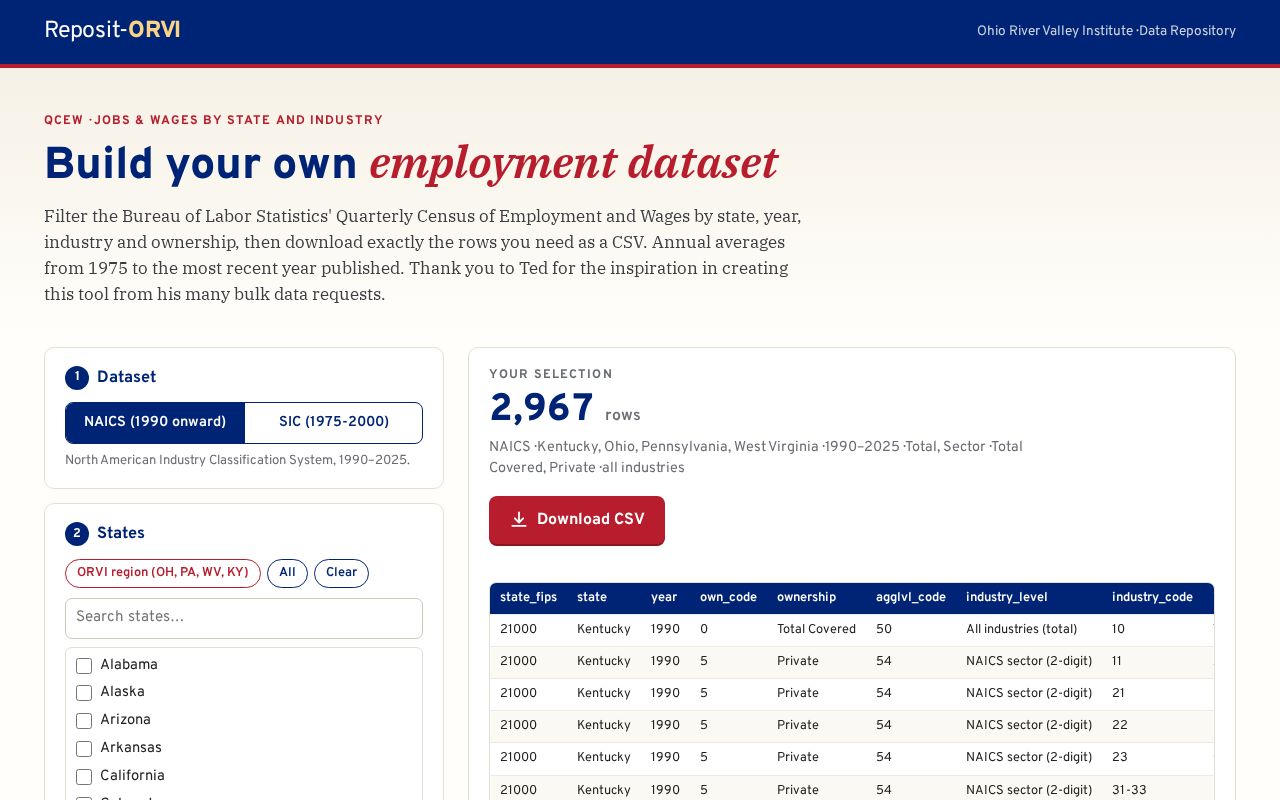
Task: Switch to the SIC (1975-2000) dataset tab
Action: click(334, 423)
